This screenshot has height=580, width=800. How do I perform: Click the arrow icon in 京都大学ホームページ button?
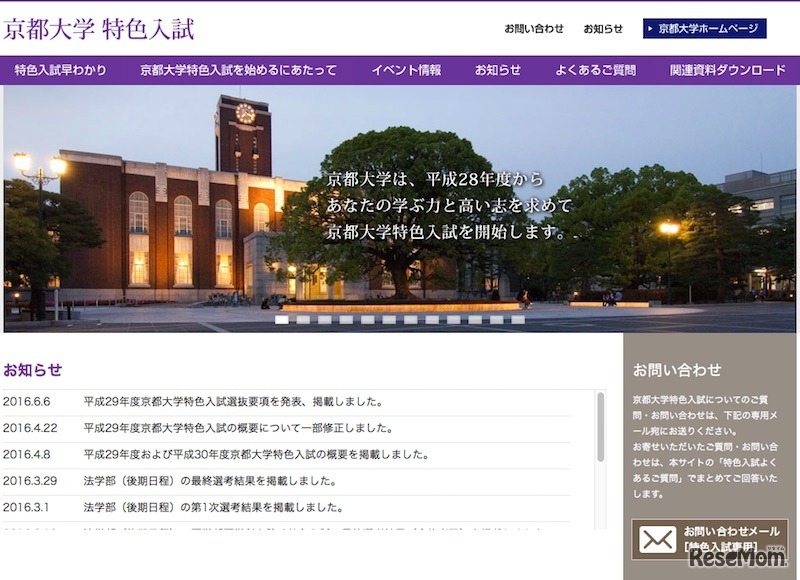coord(650,29)
